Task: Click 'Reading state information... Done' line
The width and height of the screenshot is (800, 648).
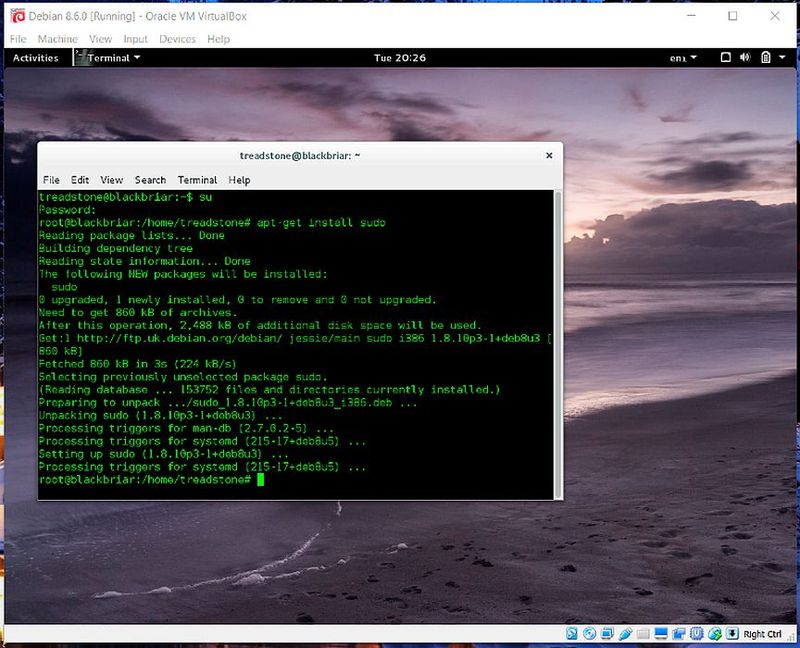Action: (x=144, y=261)
